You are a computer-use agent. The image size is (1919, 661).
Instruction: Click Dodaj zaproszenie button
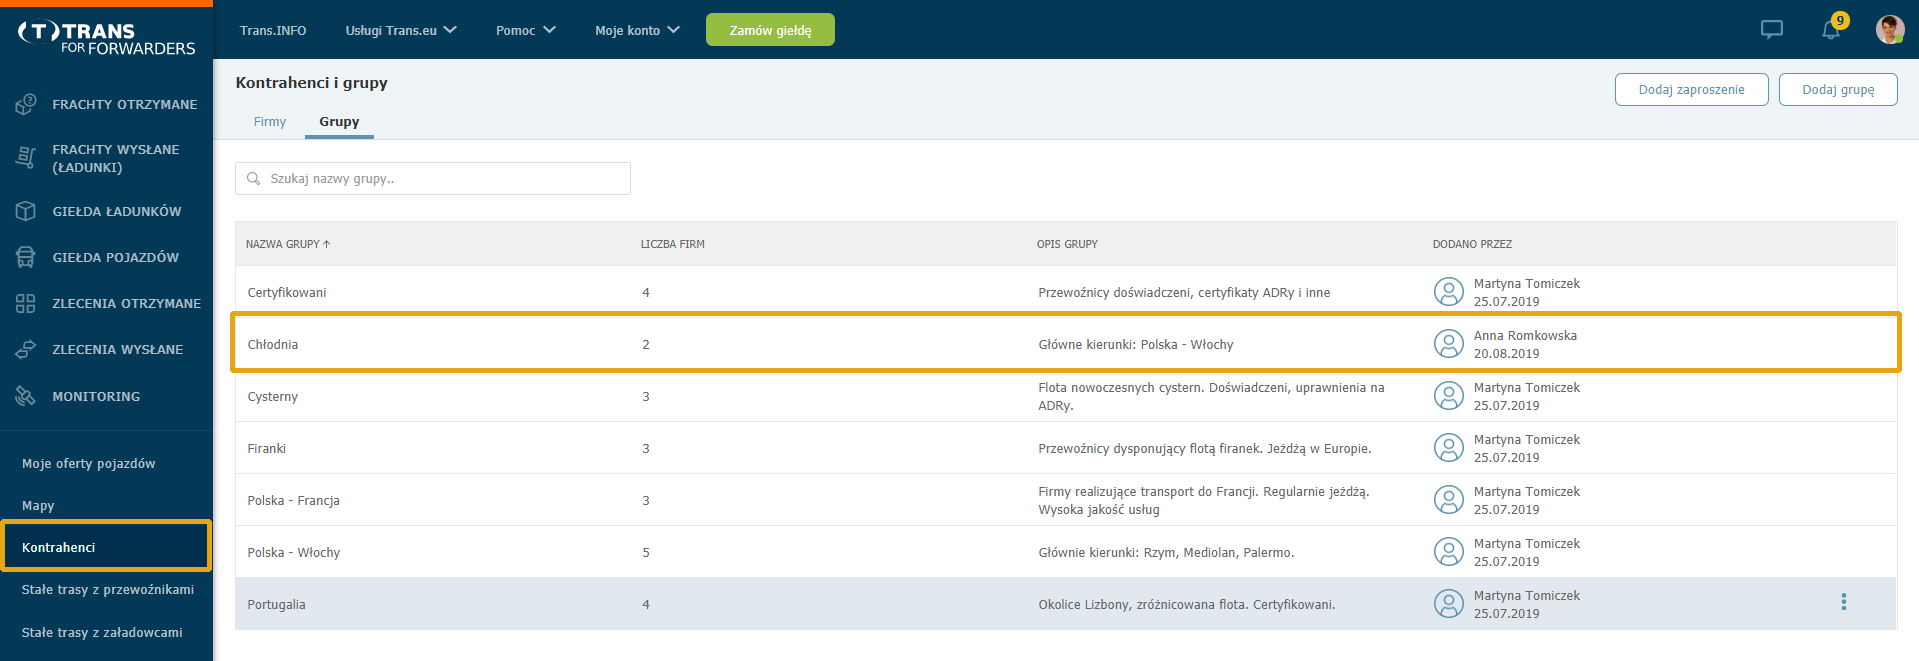pyautogui.click(x=1691, y=89)
